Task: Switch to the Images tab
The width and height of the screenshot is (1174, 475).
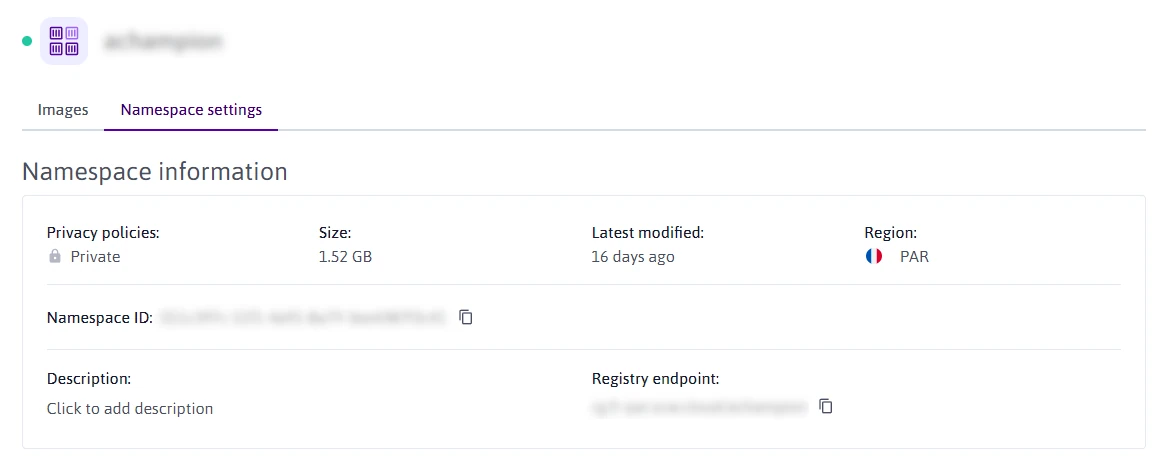Action: (63, 110)
